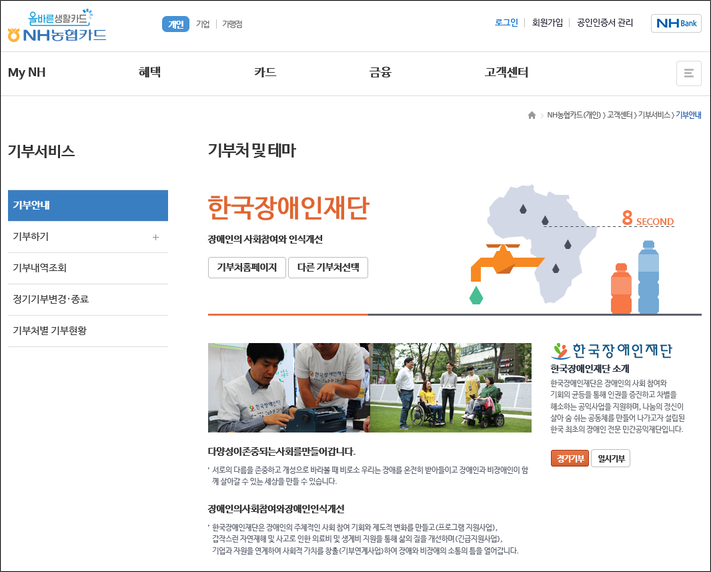Click NH농협카드(개인) breadcrumb link
The width and height of the screenshot is (711, 572).
(574, 115)
